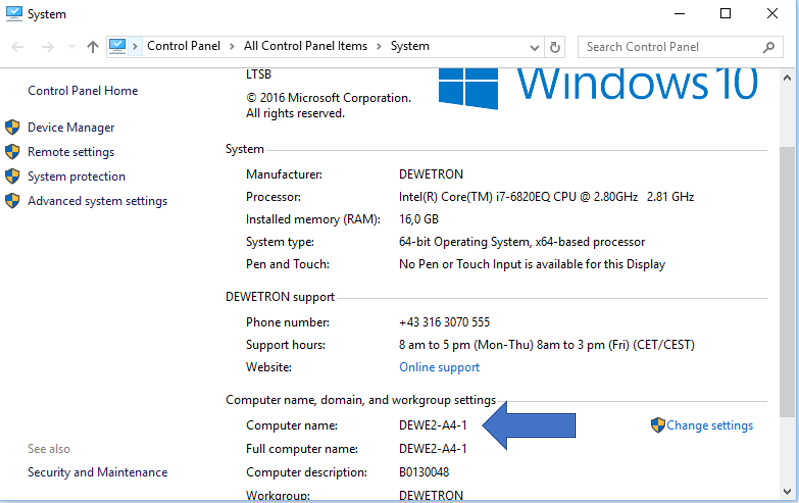Select the All Control Panel Items breadcrumb
This screenshot has width=799, height=503.
click(x=305, y=46)
